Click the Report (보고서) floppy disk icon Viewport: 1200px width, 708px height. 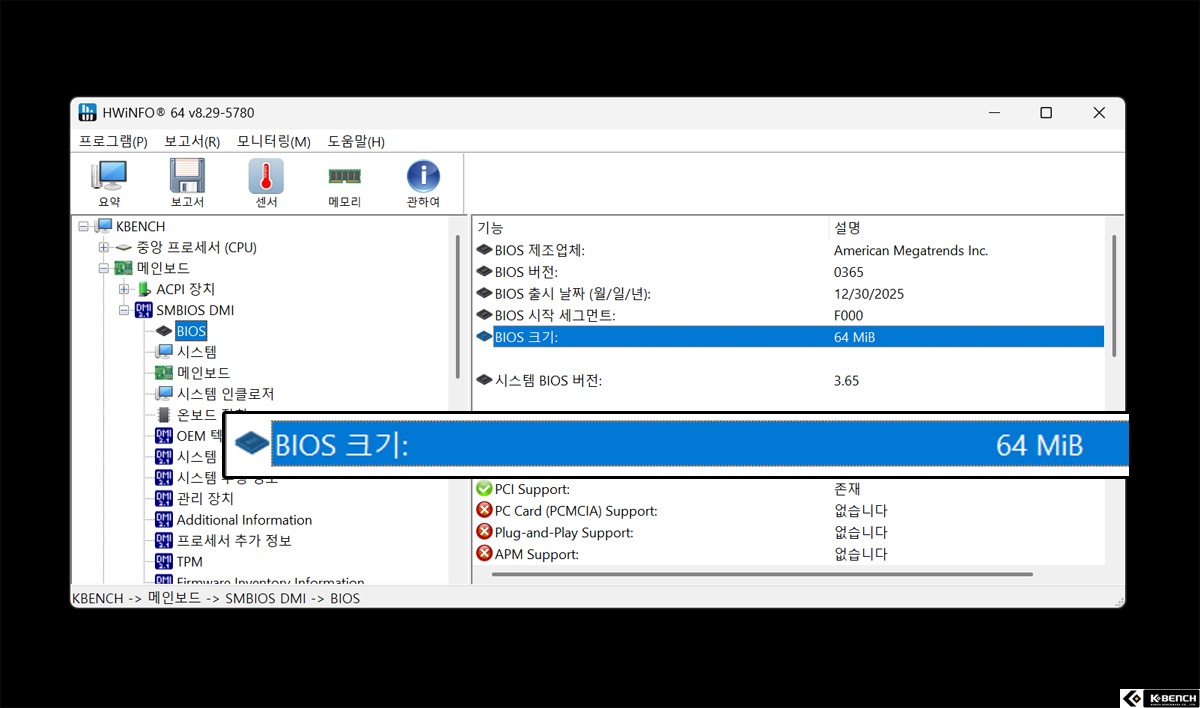pyautogui.click(x=187, y=184)
